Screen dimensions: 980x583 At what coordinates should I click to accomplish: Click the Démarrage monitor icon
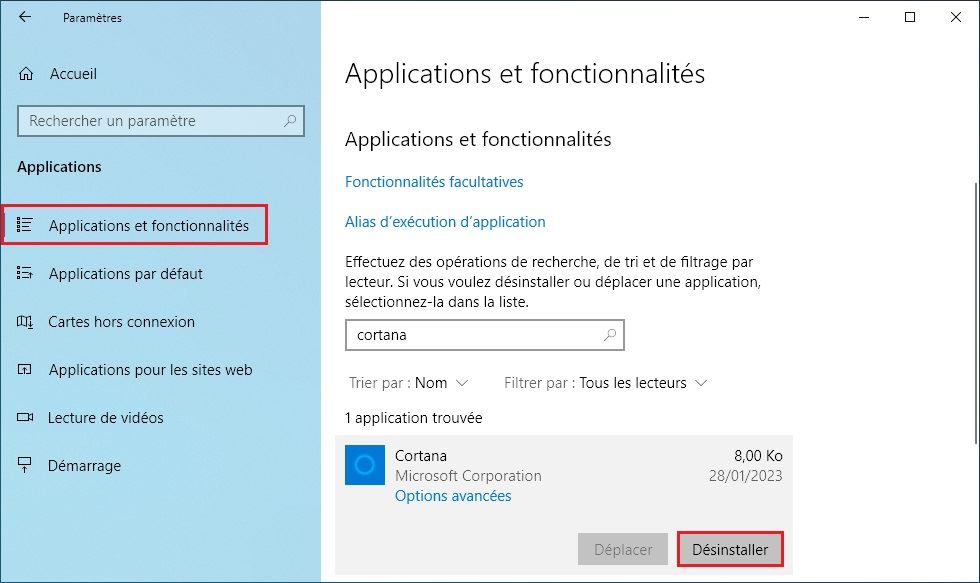pos(24,465)
